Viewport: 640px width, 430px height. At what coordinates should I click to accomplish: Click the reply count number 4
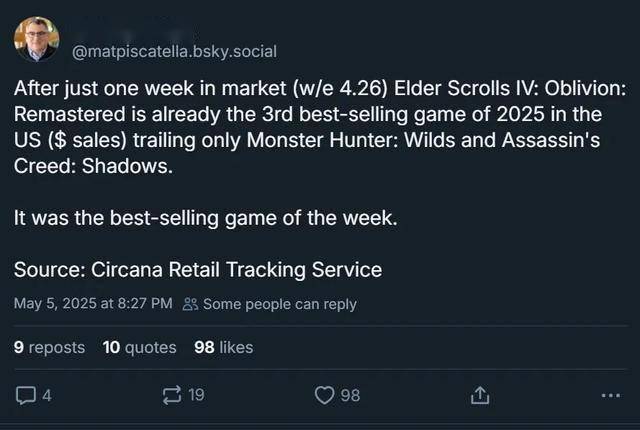[x=46, y=396]
